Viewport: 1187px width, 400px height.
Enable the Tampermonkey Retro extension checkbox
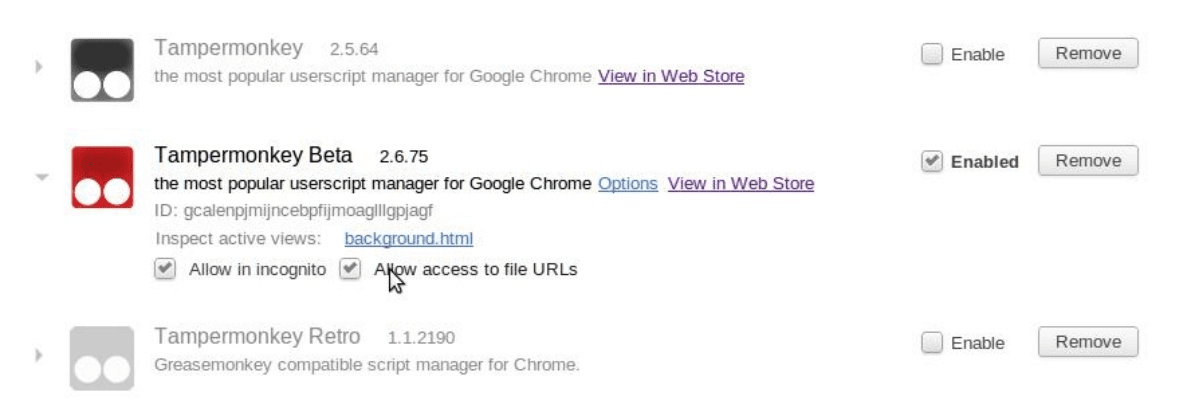click(932, 343)
